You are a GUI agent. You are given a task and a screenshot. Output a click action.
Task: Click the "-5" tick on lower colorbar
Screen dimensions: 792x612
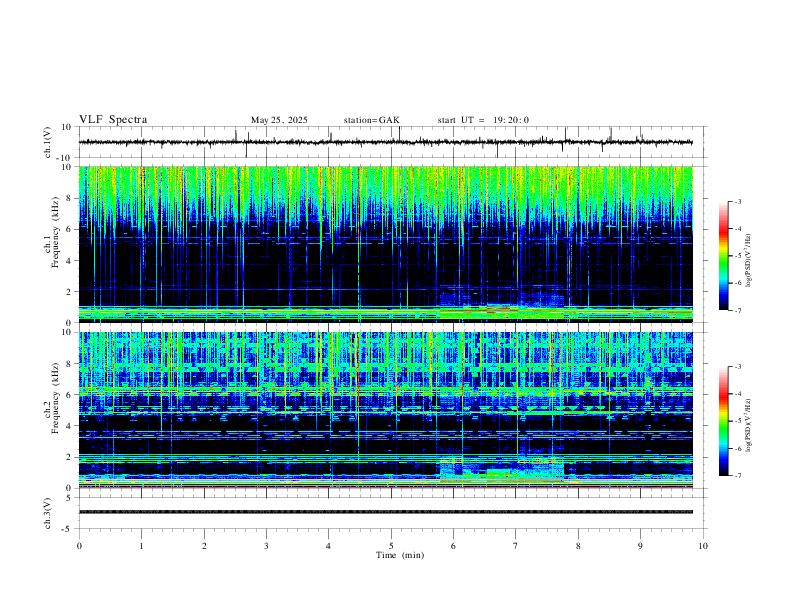(738, 421)
